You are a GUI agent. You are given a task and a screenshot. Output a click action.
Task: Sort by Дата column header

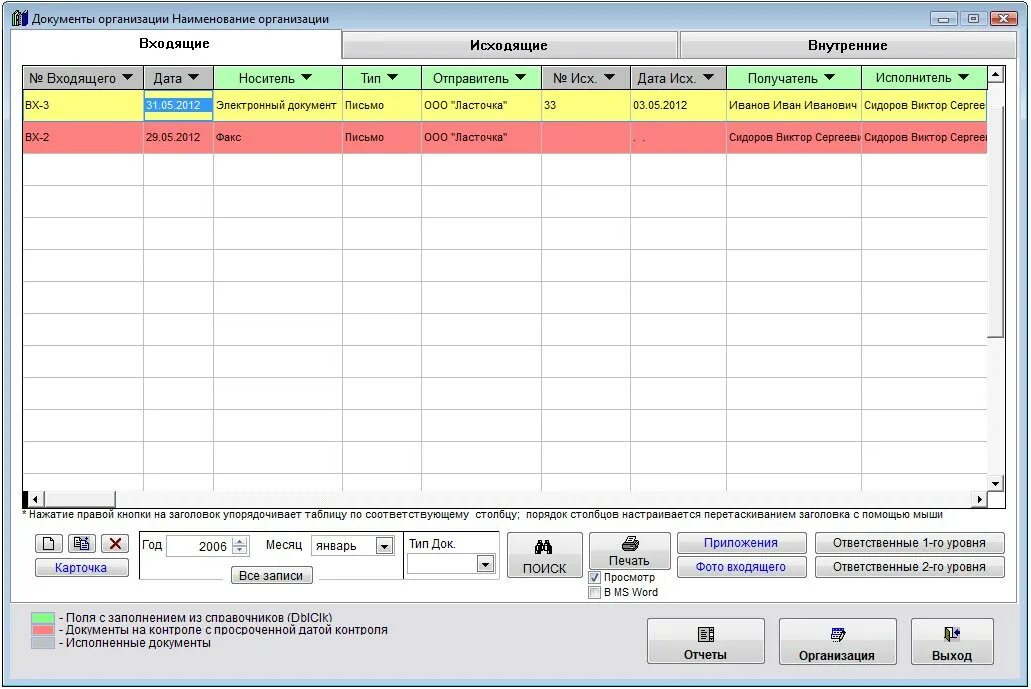178,78
